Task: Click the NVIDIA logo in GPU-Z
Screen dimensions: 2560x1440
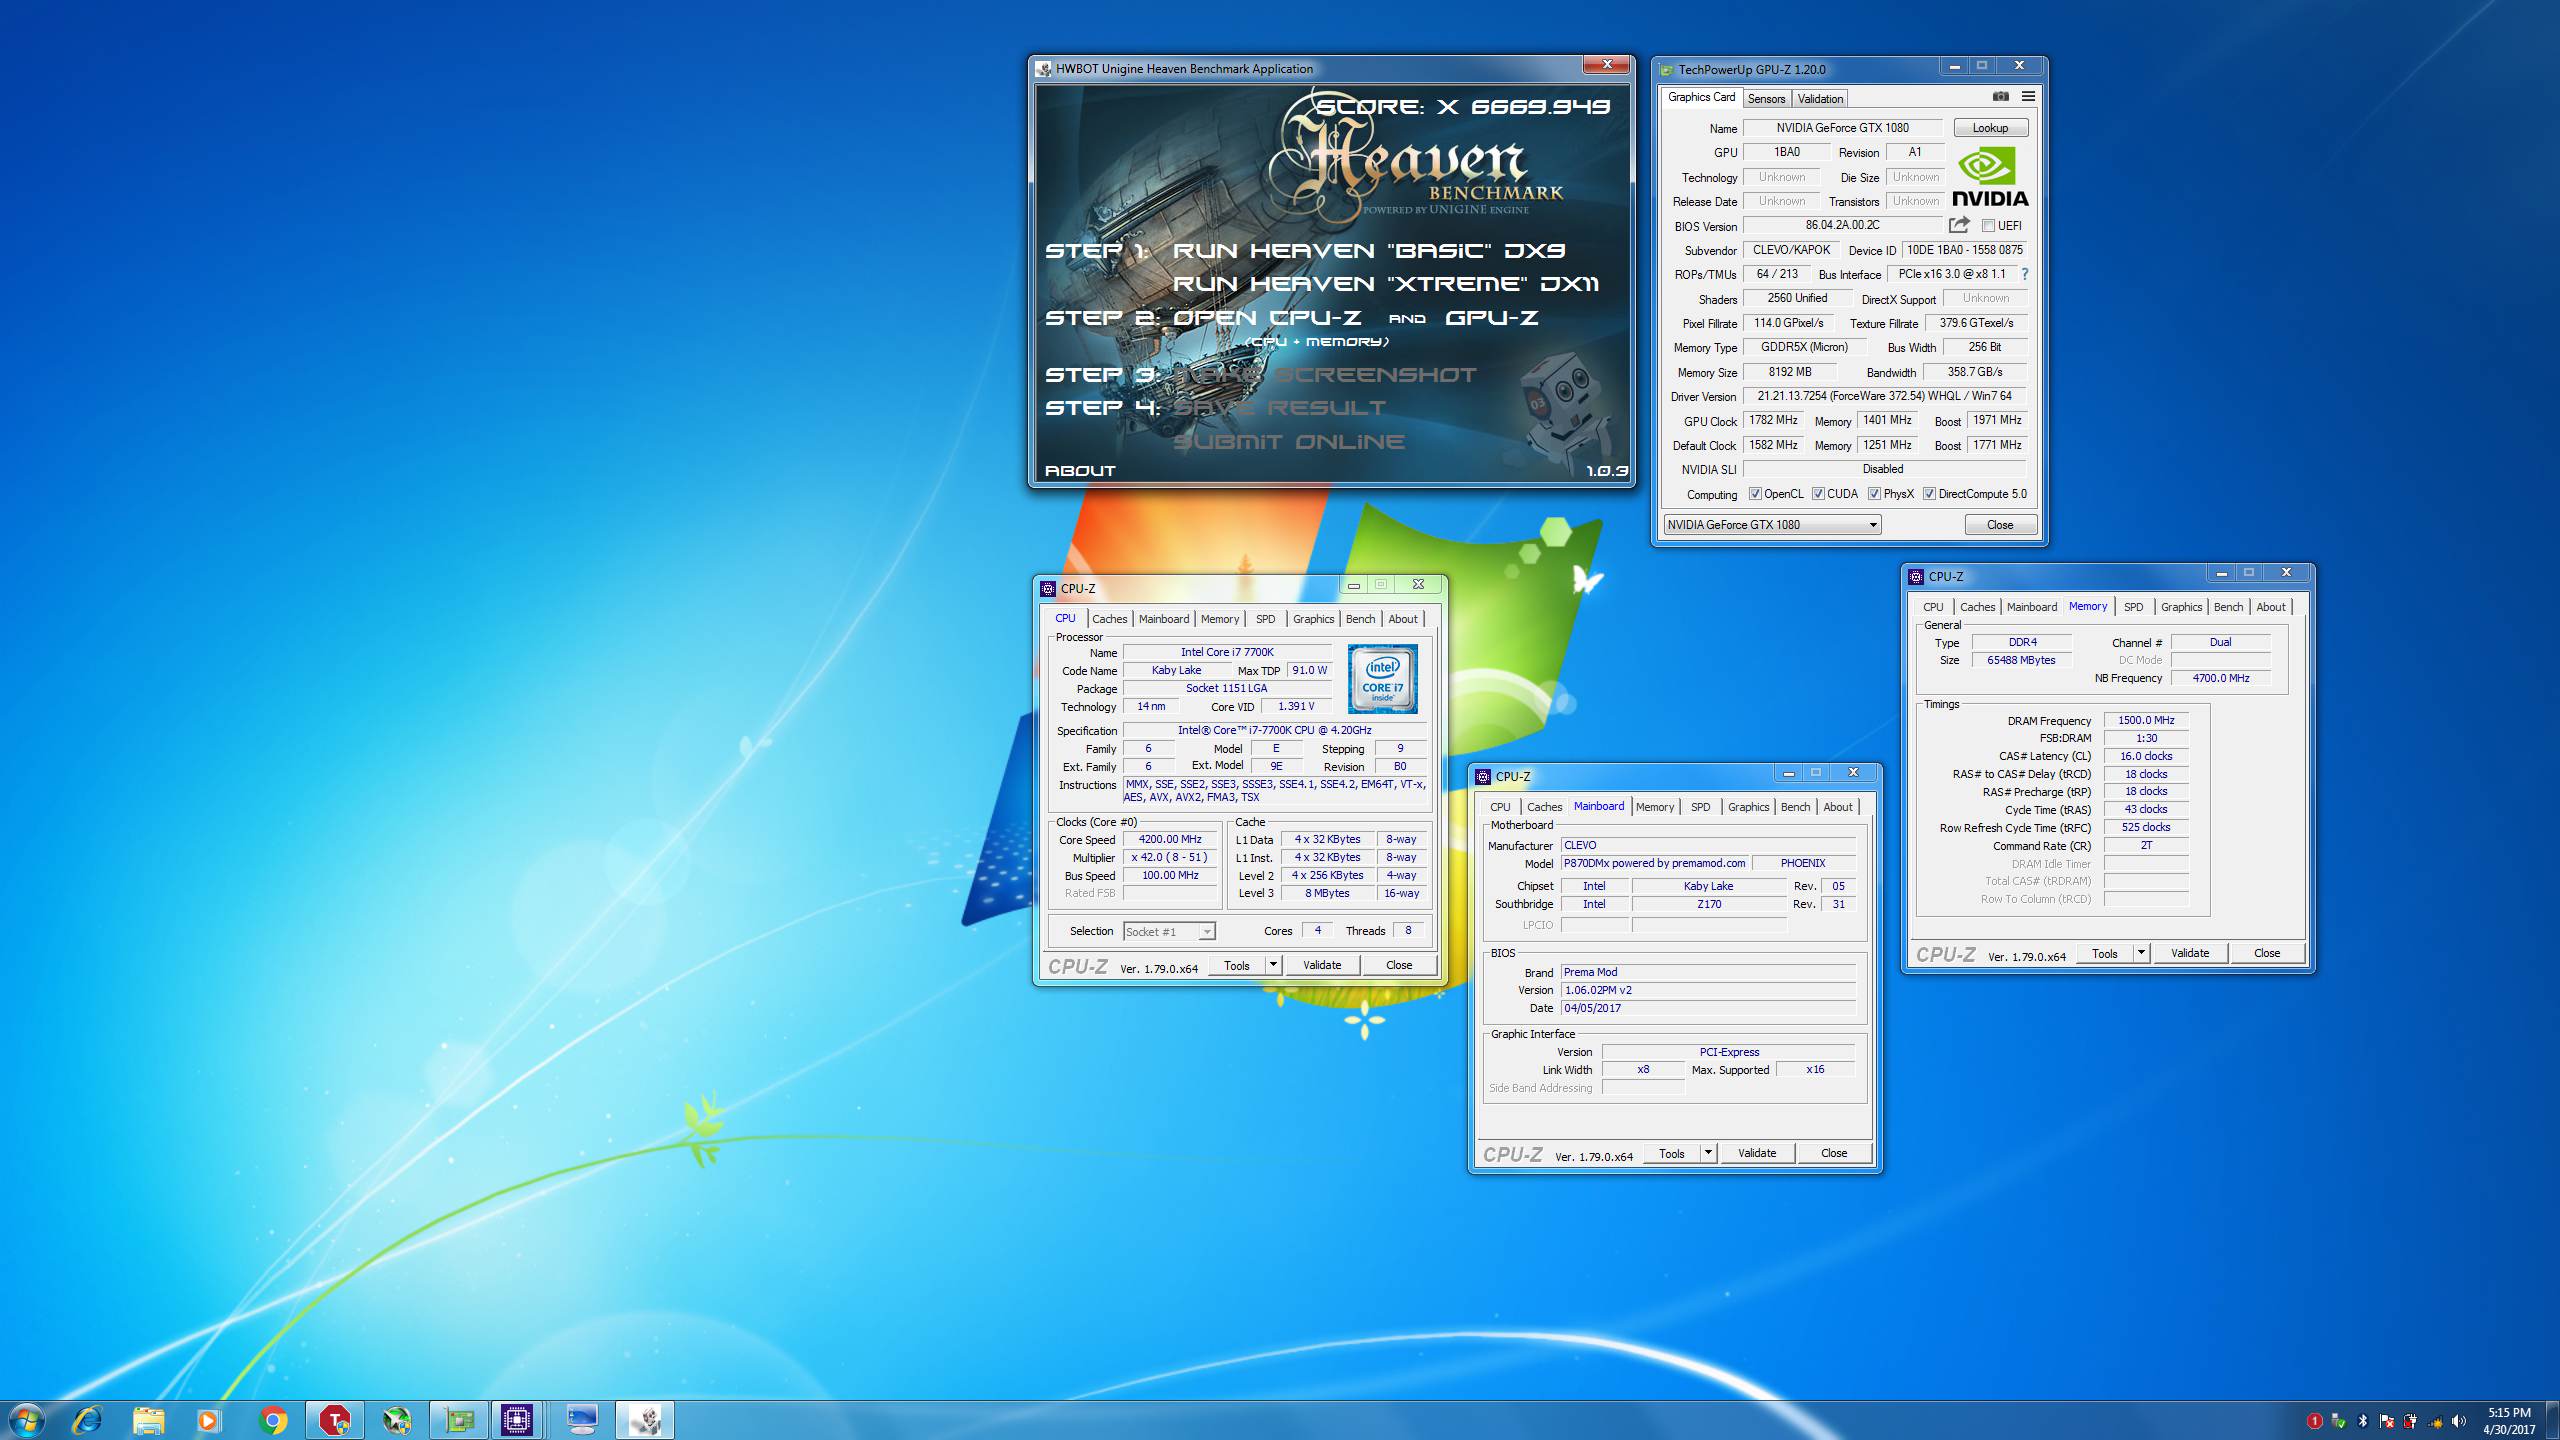Action: (x=1989, y=177)
